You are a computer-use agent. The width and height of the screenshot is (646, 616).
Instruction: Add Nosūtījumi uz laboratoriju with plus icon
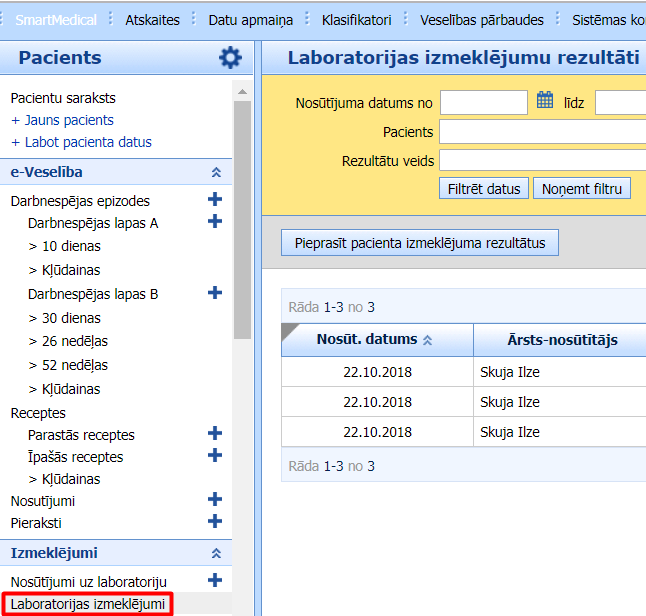pos(214,580)
